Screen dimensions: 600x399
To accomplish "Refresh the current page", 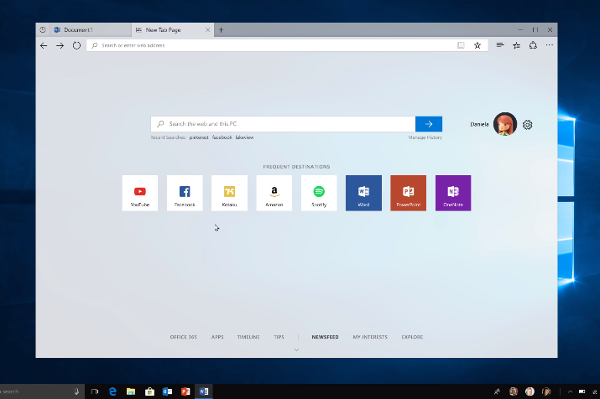I will (77, 46).
